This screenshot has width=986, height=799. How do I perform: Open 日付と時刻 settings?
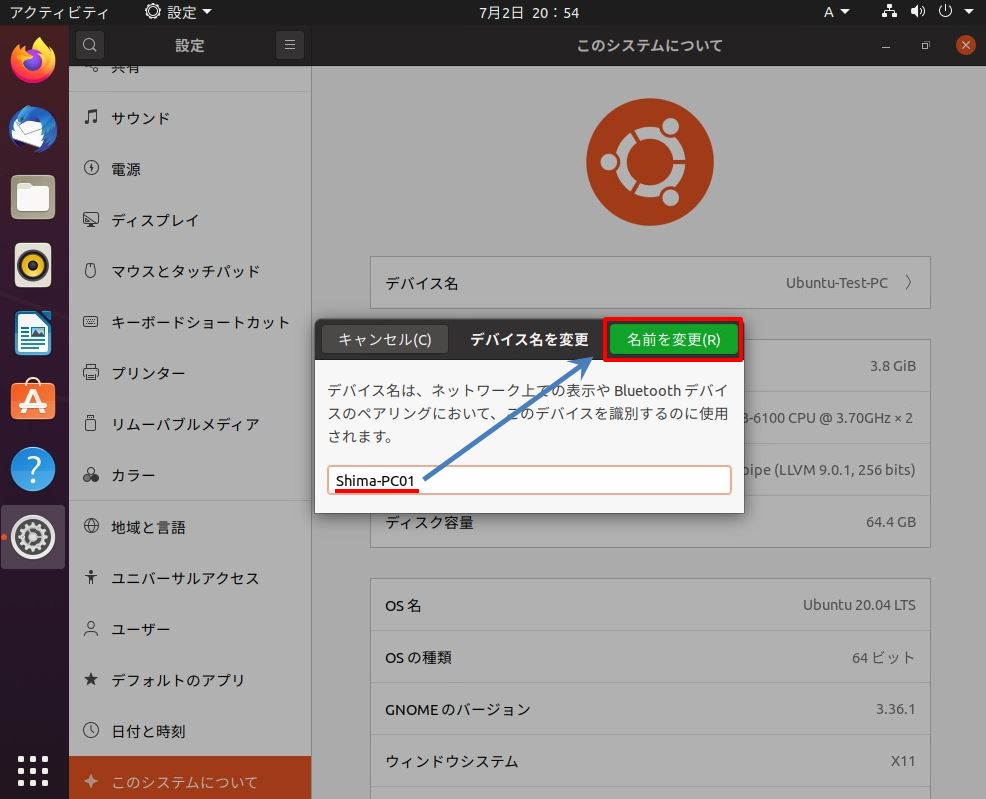click(x=190, y=730)
